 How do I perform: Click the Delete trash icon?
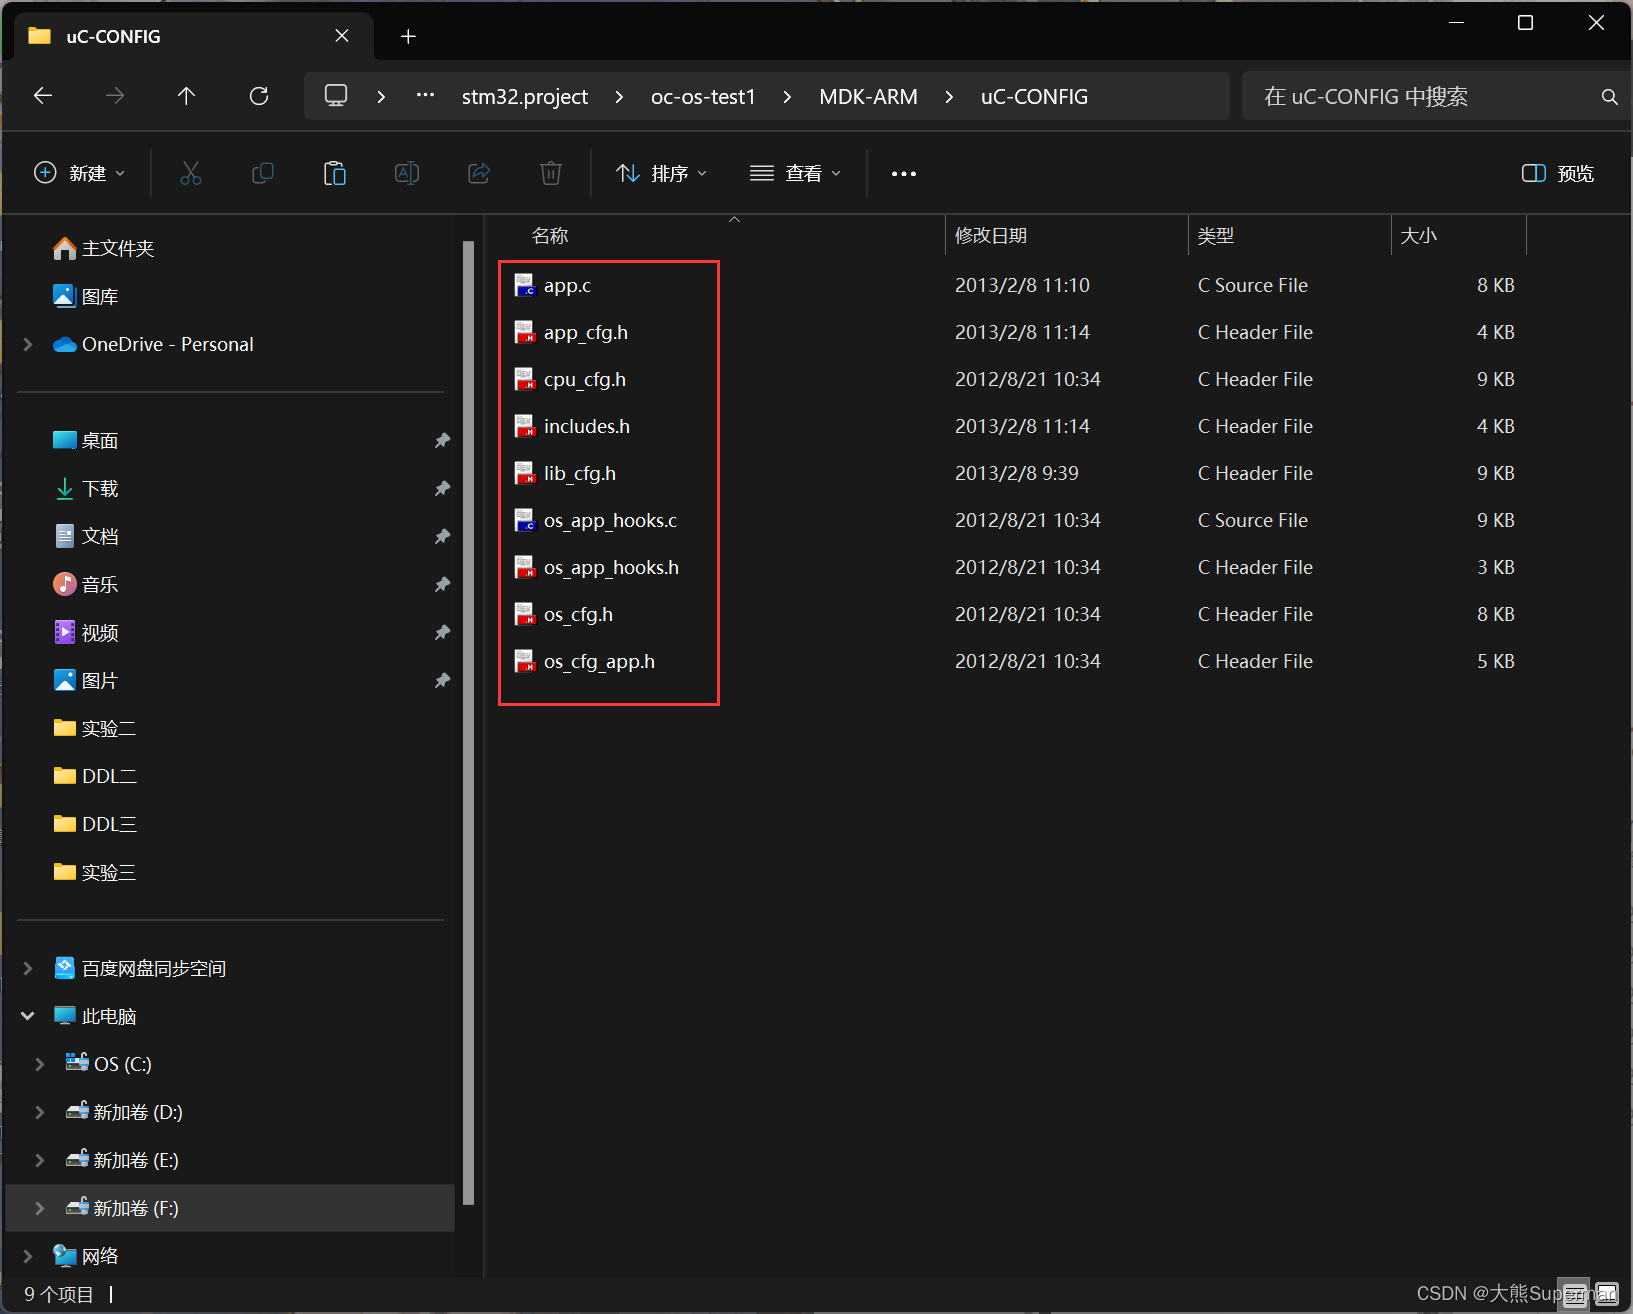point(551,173)
